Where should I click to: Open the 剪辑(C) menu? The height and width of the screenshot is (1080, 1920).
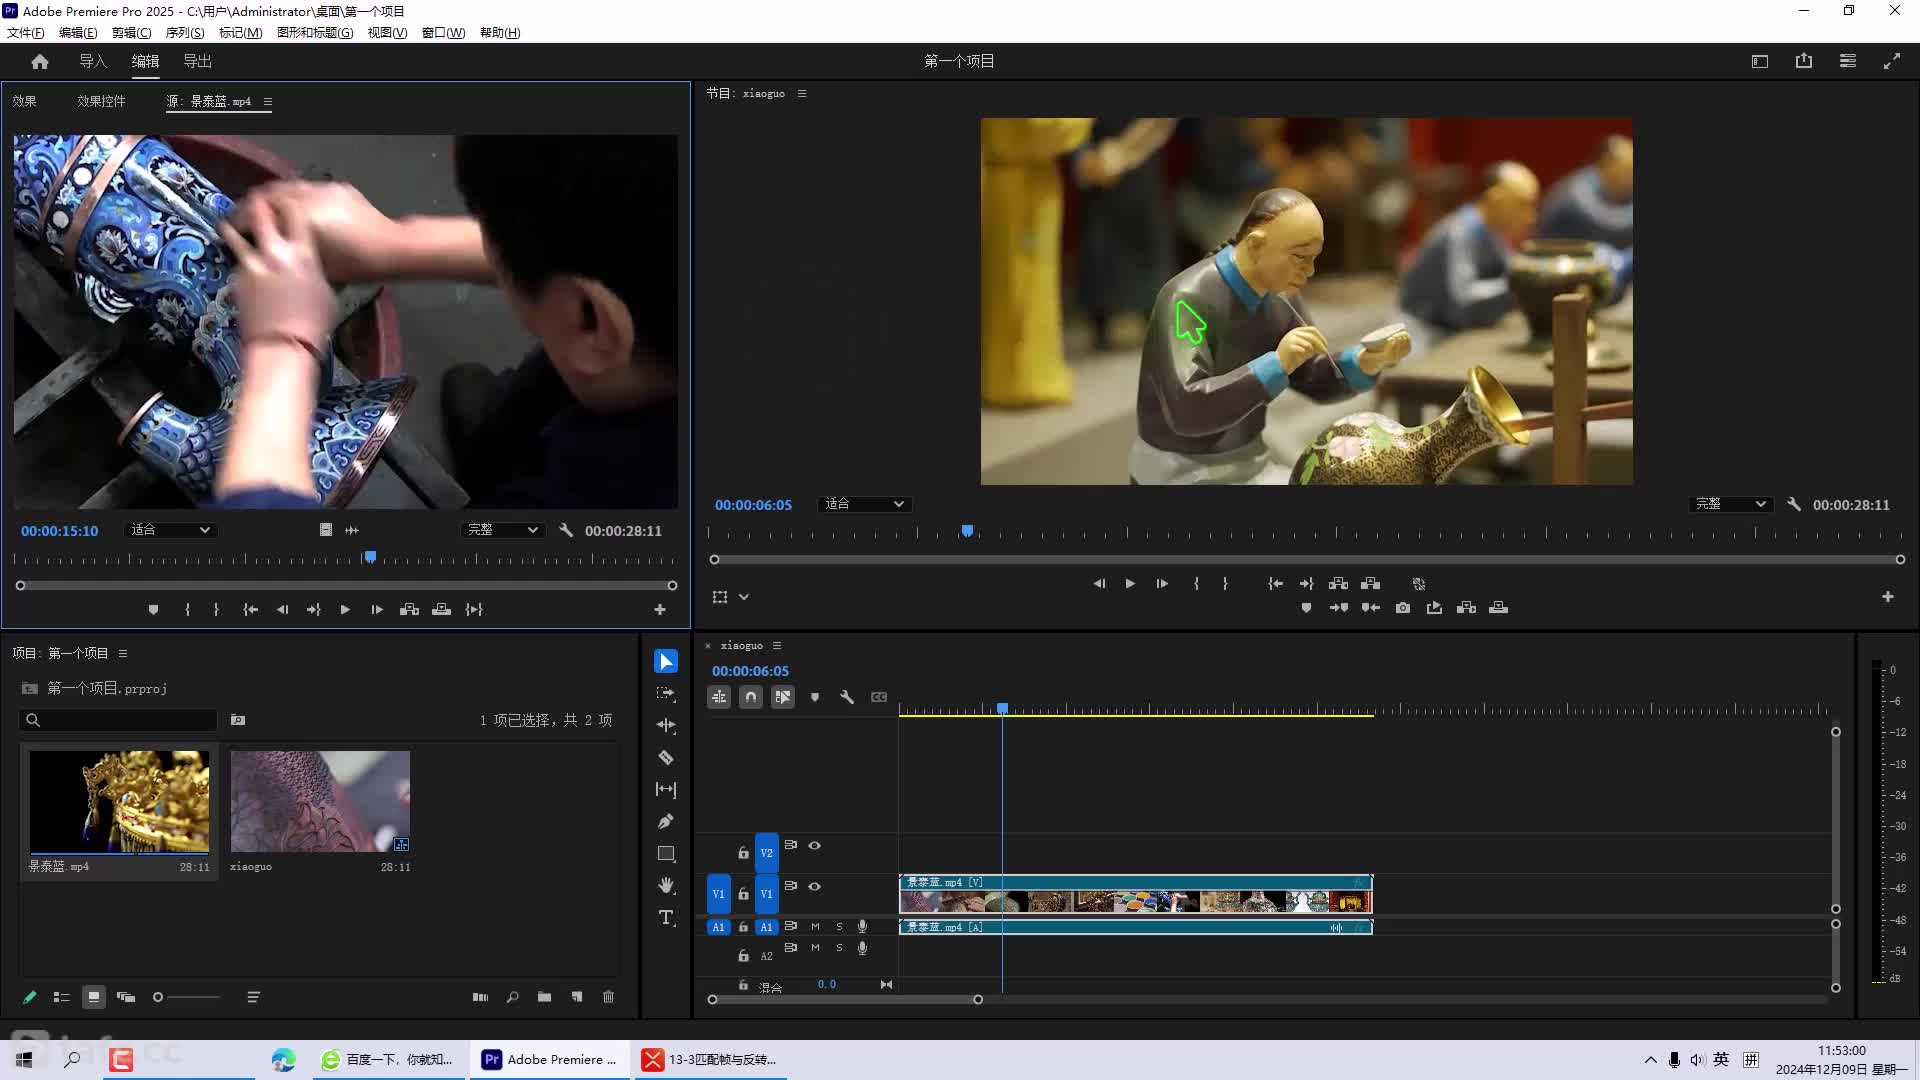(132, 33)
